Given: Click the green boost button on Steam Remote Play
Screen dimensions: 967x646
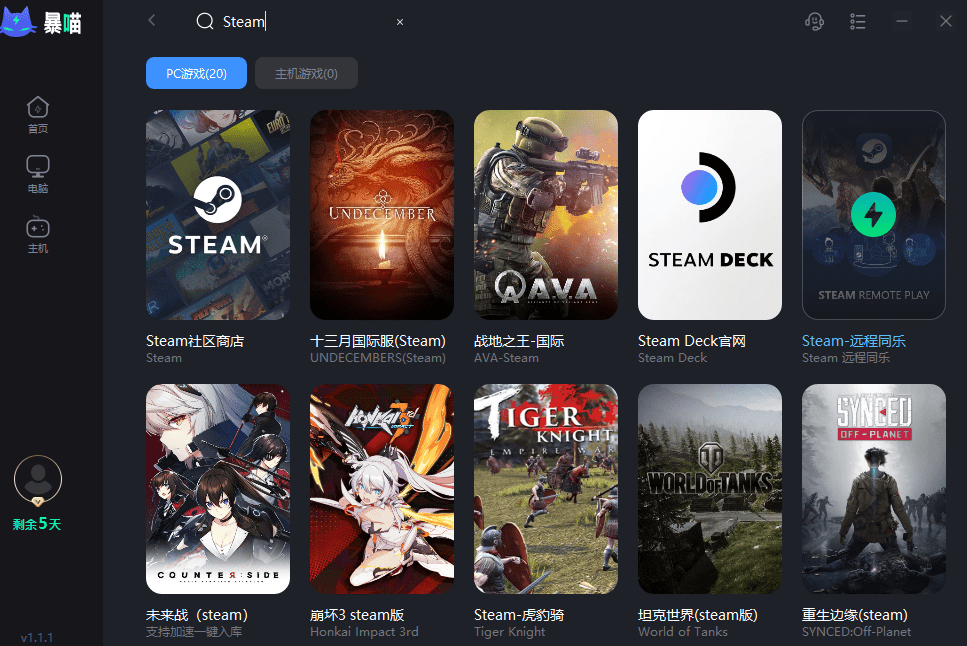Looking at the screenshot, I should [x=873, y=215].
